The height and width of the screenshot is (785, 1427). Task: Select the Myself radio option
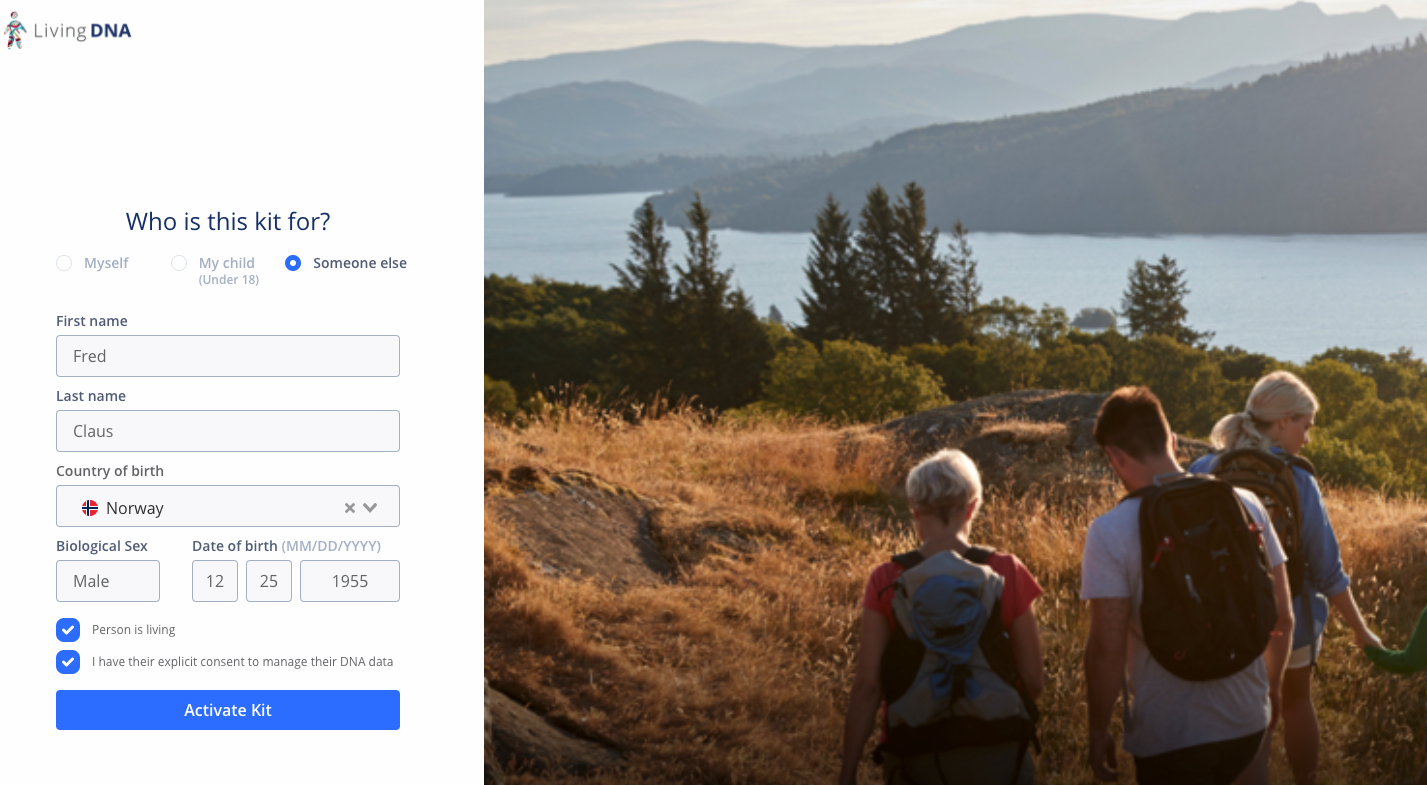tap(64, 263)
